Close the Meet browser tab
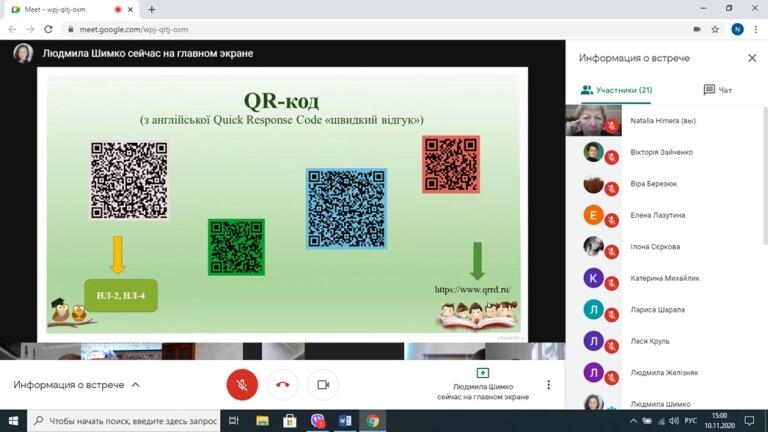768x432 pixels. 130,9
